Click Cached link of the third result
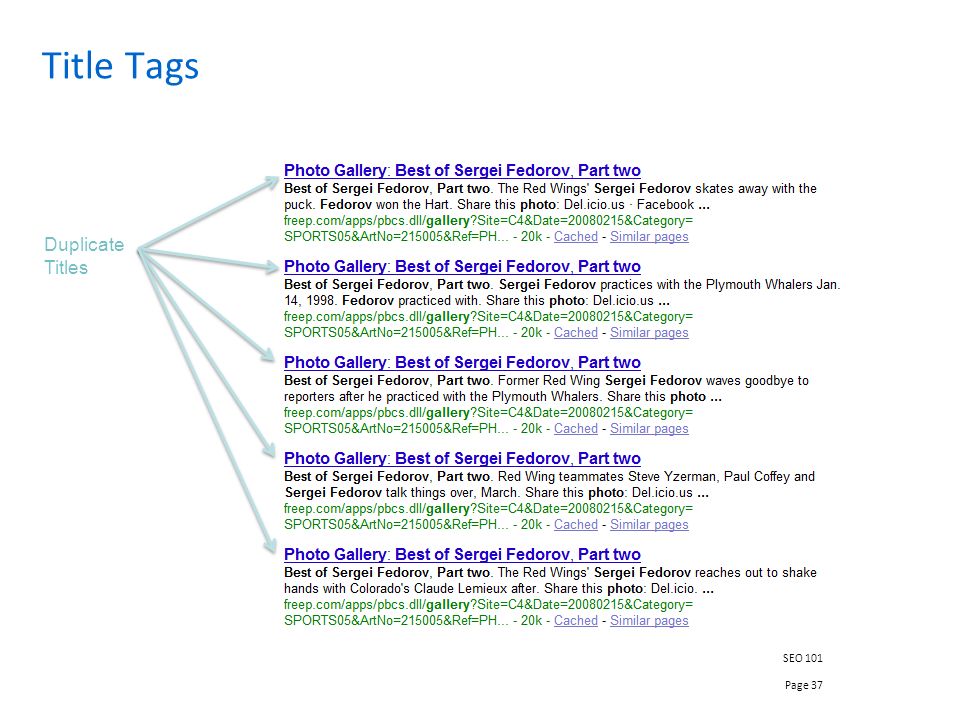960x720 pixels. tap(576, 429)
